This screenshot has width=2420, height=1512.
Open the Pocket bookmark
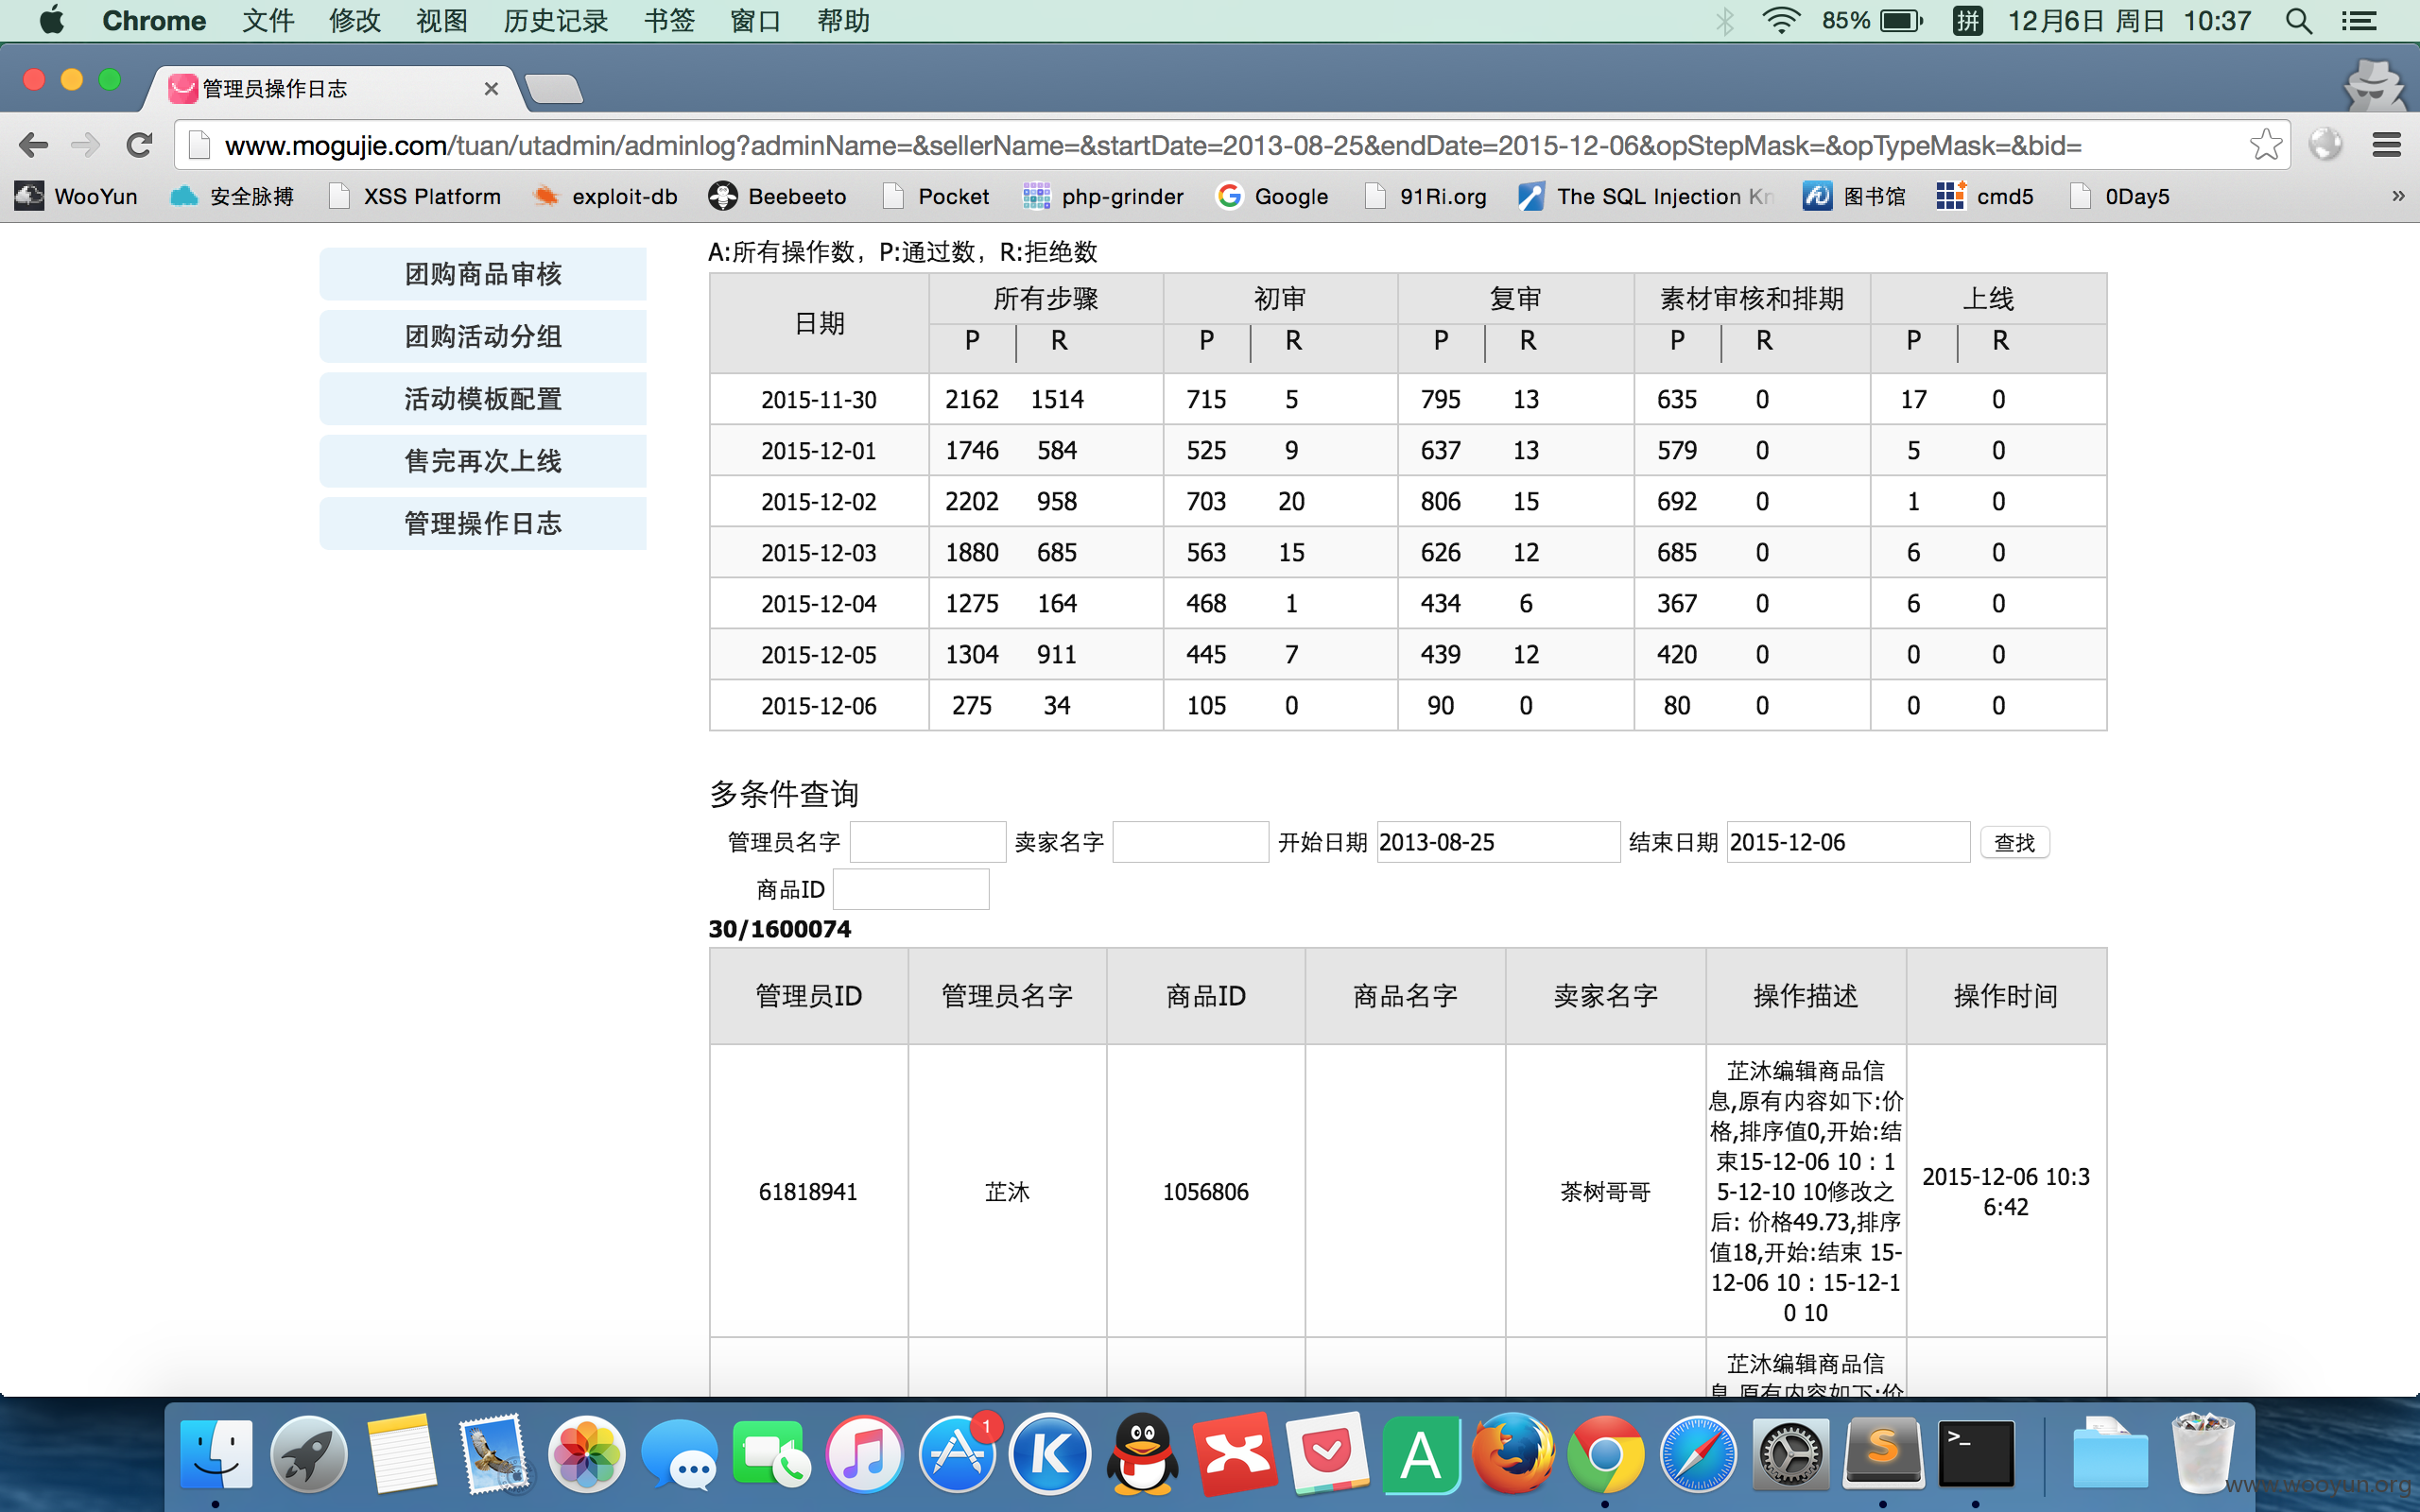pos(936,197)
